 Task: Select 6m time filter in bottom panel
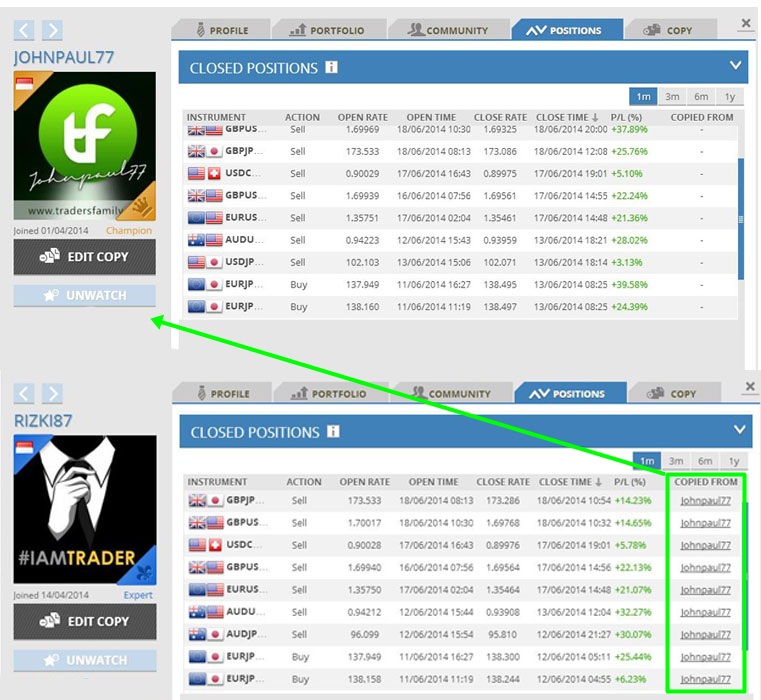[x=705, y=461]
